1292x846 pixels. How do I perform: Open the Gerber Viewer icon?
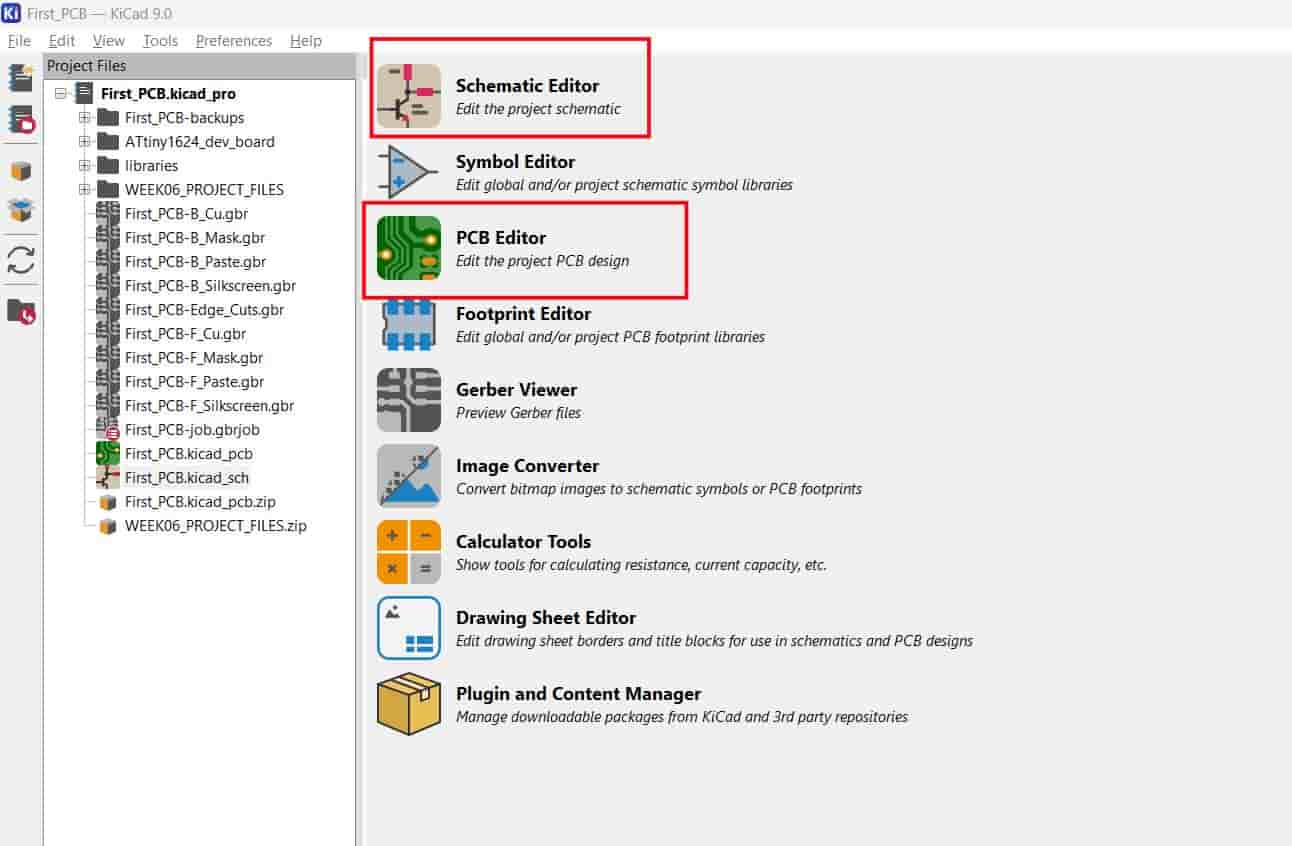[x=408, y=400]
